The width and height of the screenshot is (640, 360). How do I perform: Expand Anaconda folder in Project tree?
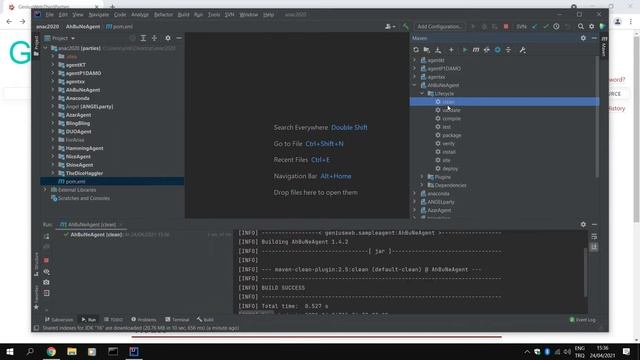point(53,98)
